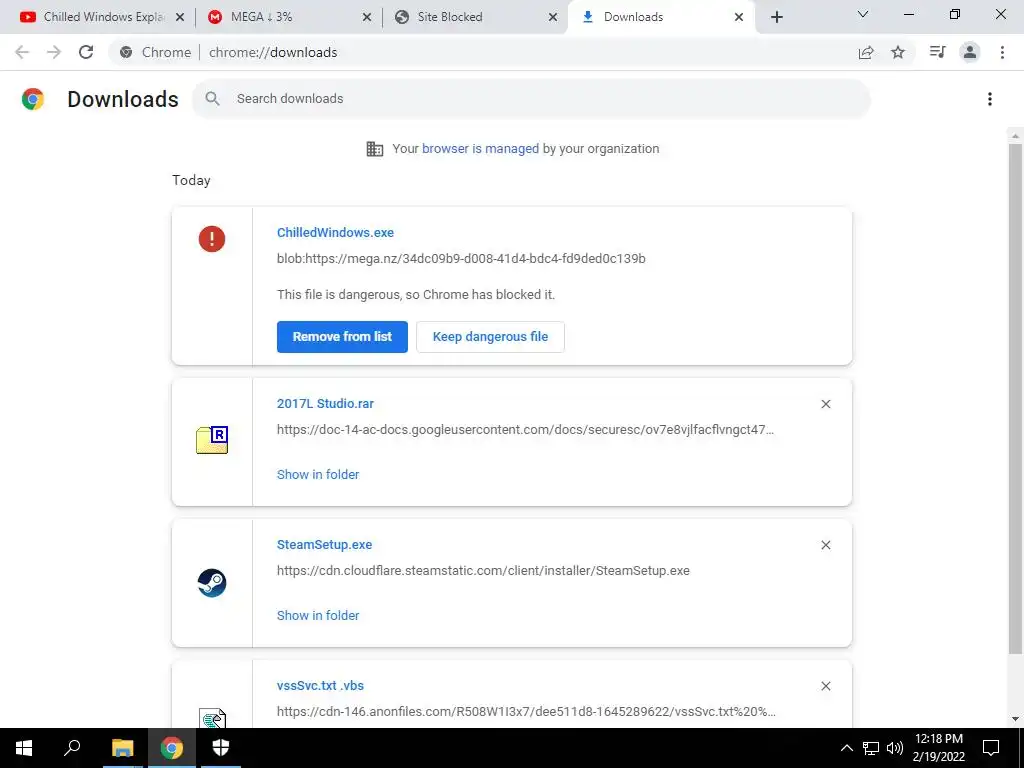Click the red danger warning icon

(x=212, y=238)
